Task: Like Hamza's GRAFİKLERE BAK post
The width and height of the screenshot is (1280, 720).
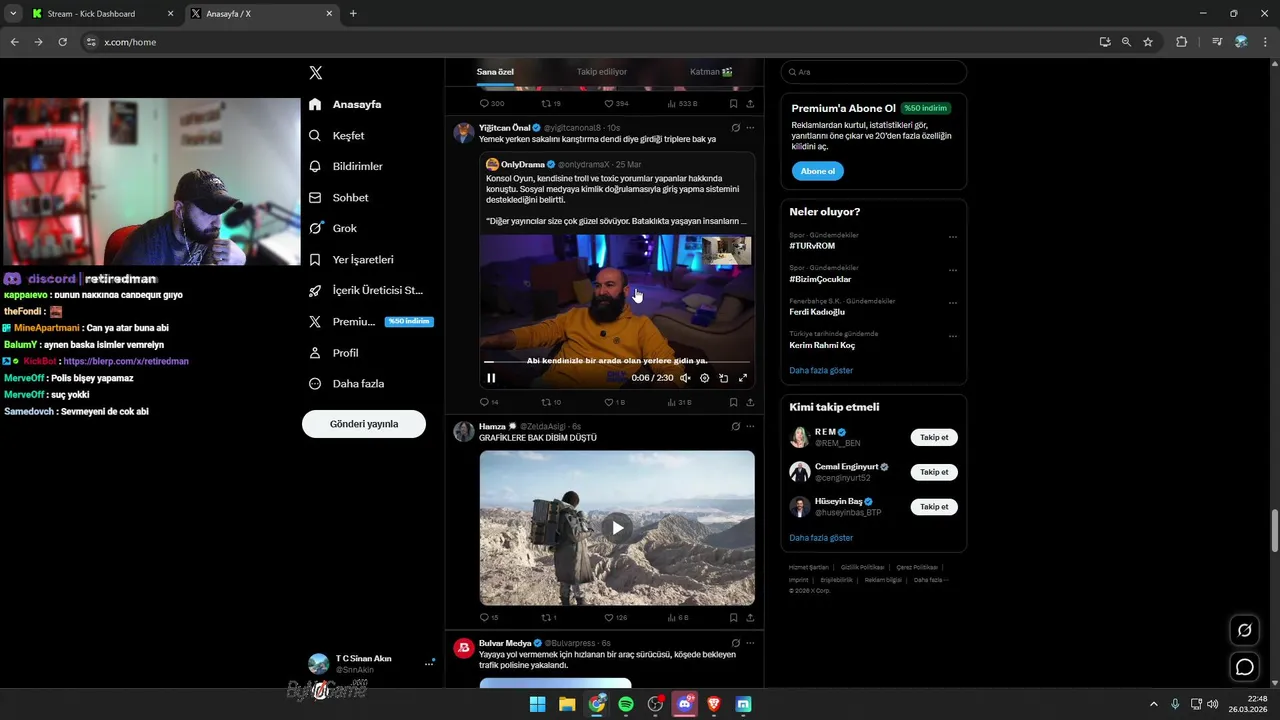Action: click(615, 618)
